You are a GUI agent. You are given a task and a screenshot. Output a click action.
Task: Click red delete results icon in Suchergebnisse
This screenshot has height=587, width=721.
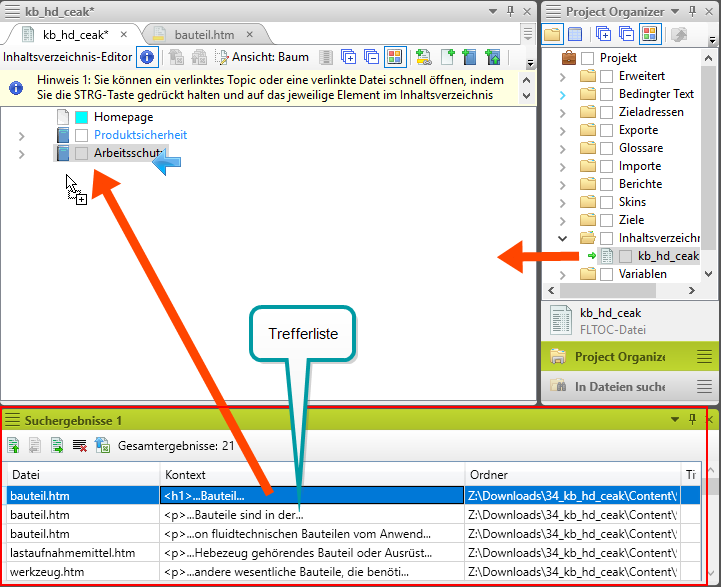[80, 445]
